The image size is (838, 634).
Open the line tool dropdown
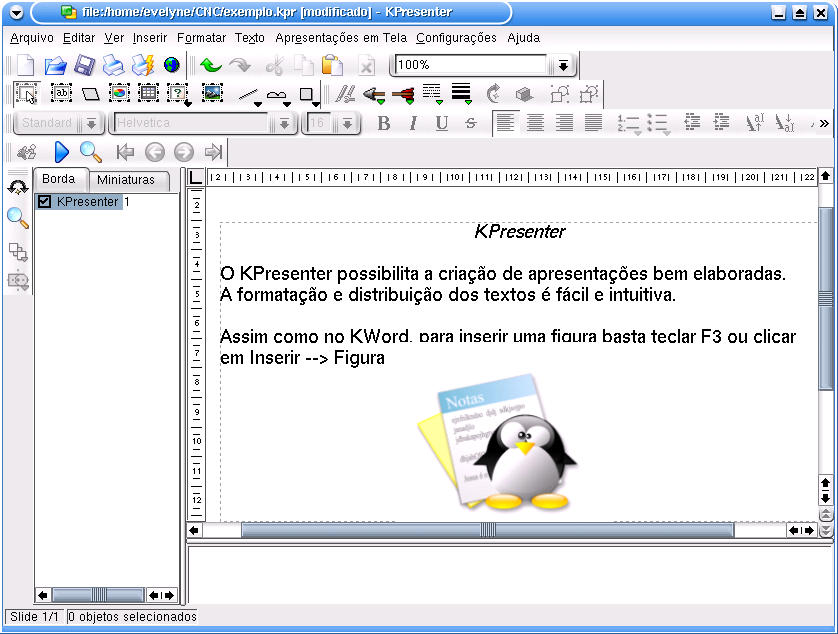258,104
